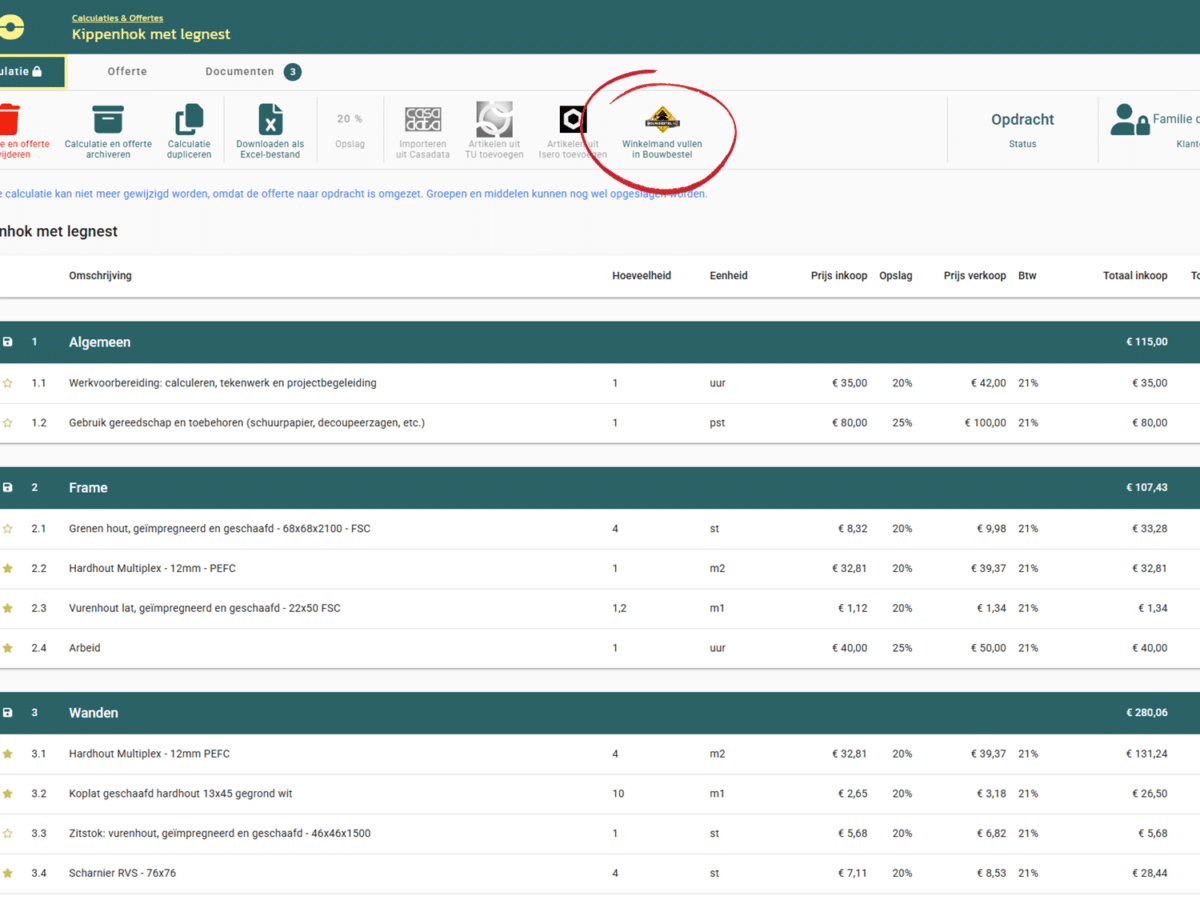Screen dimensions: 1200x900
Task: Click quantity 1,2 in Vurenhout lat row
Action: point(620,608)
